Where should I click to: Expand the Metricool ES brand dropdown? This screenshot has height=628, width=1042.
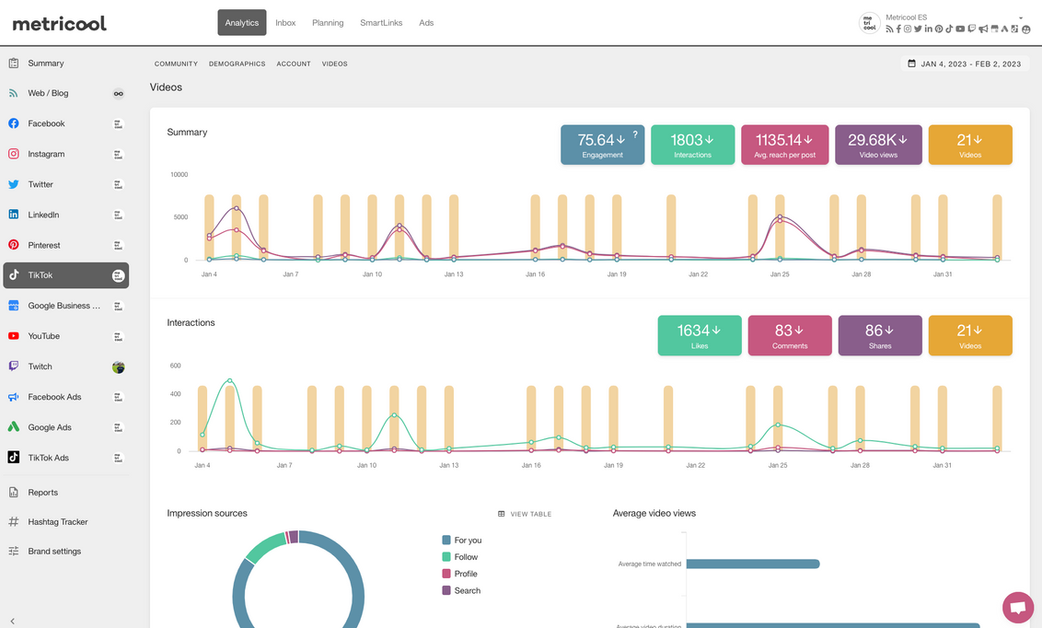[x=1021, y=18]
